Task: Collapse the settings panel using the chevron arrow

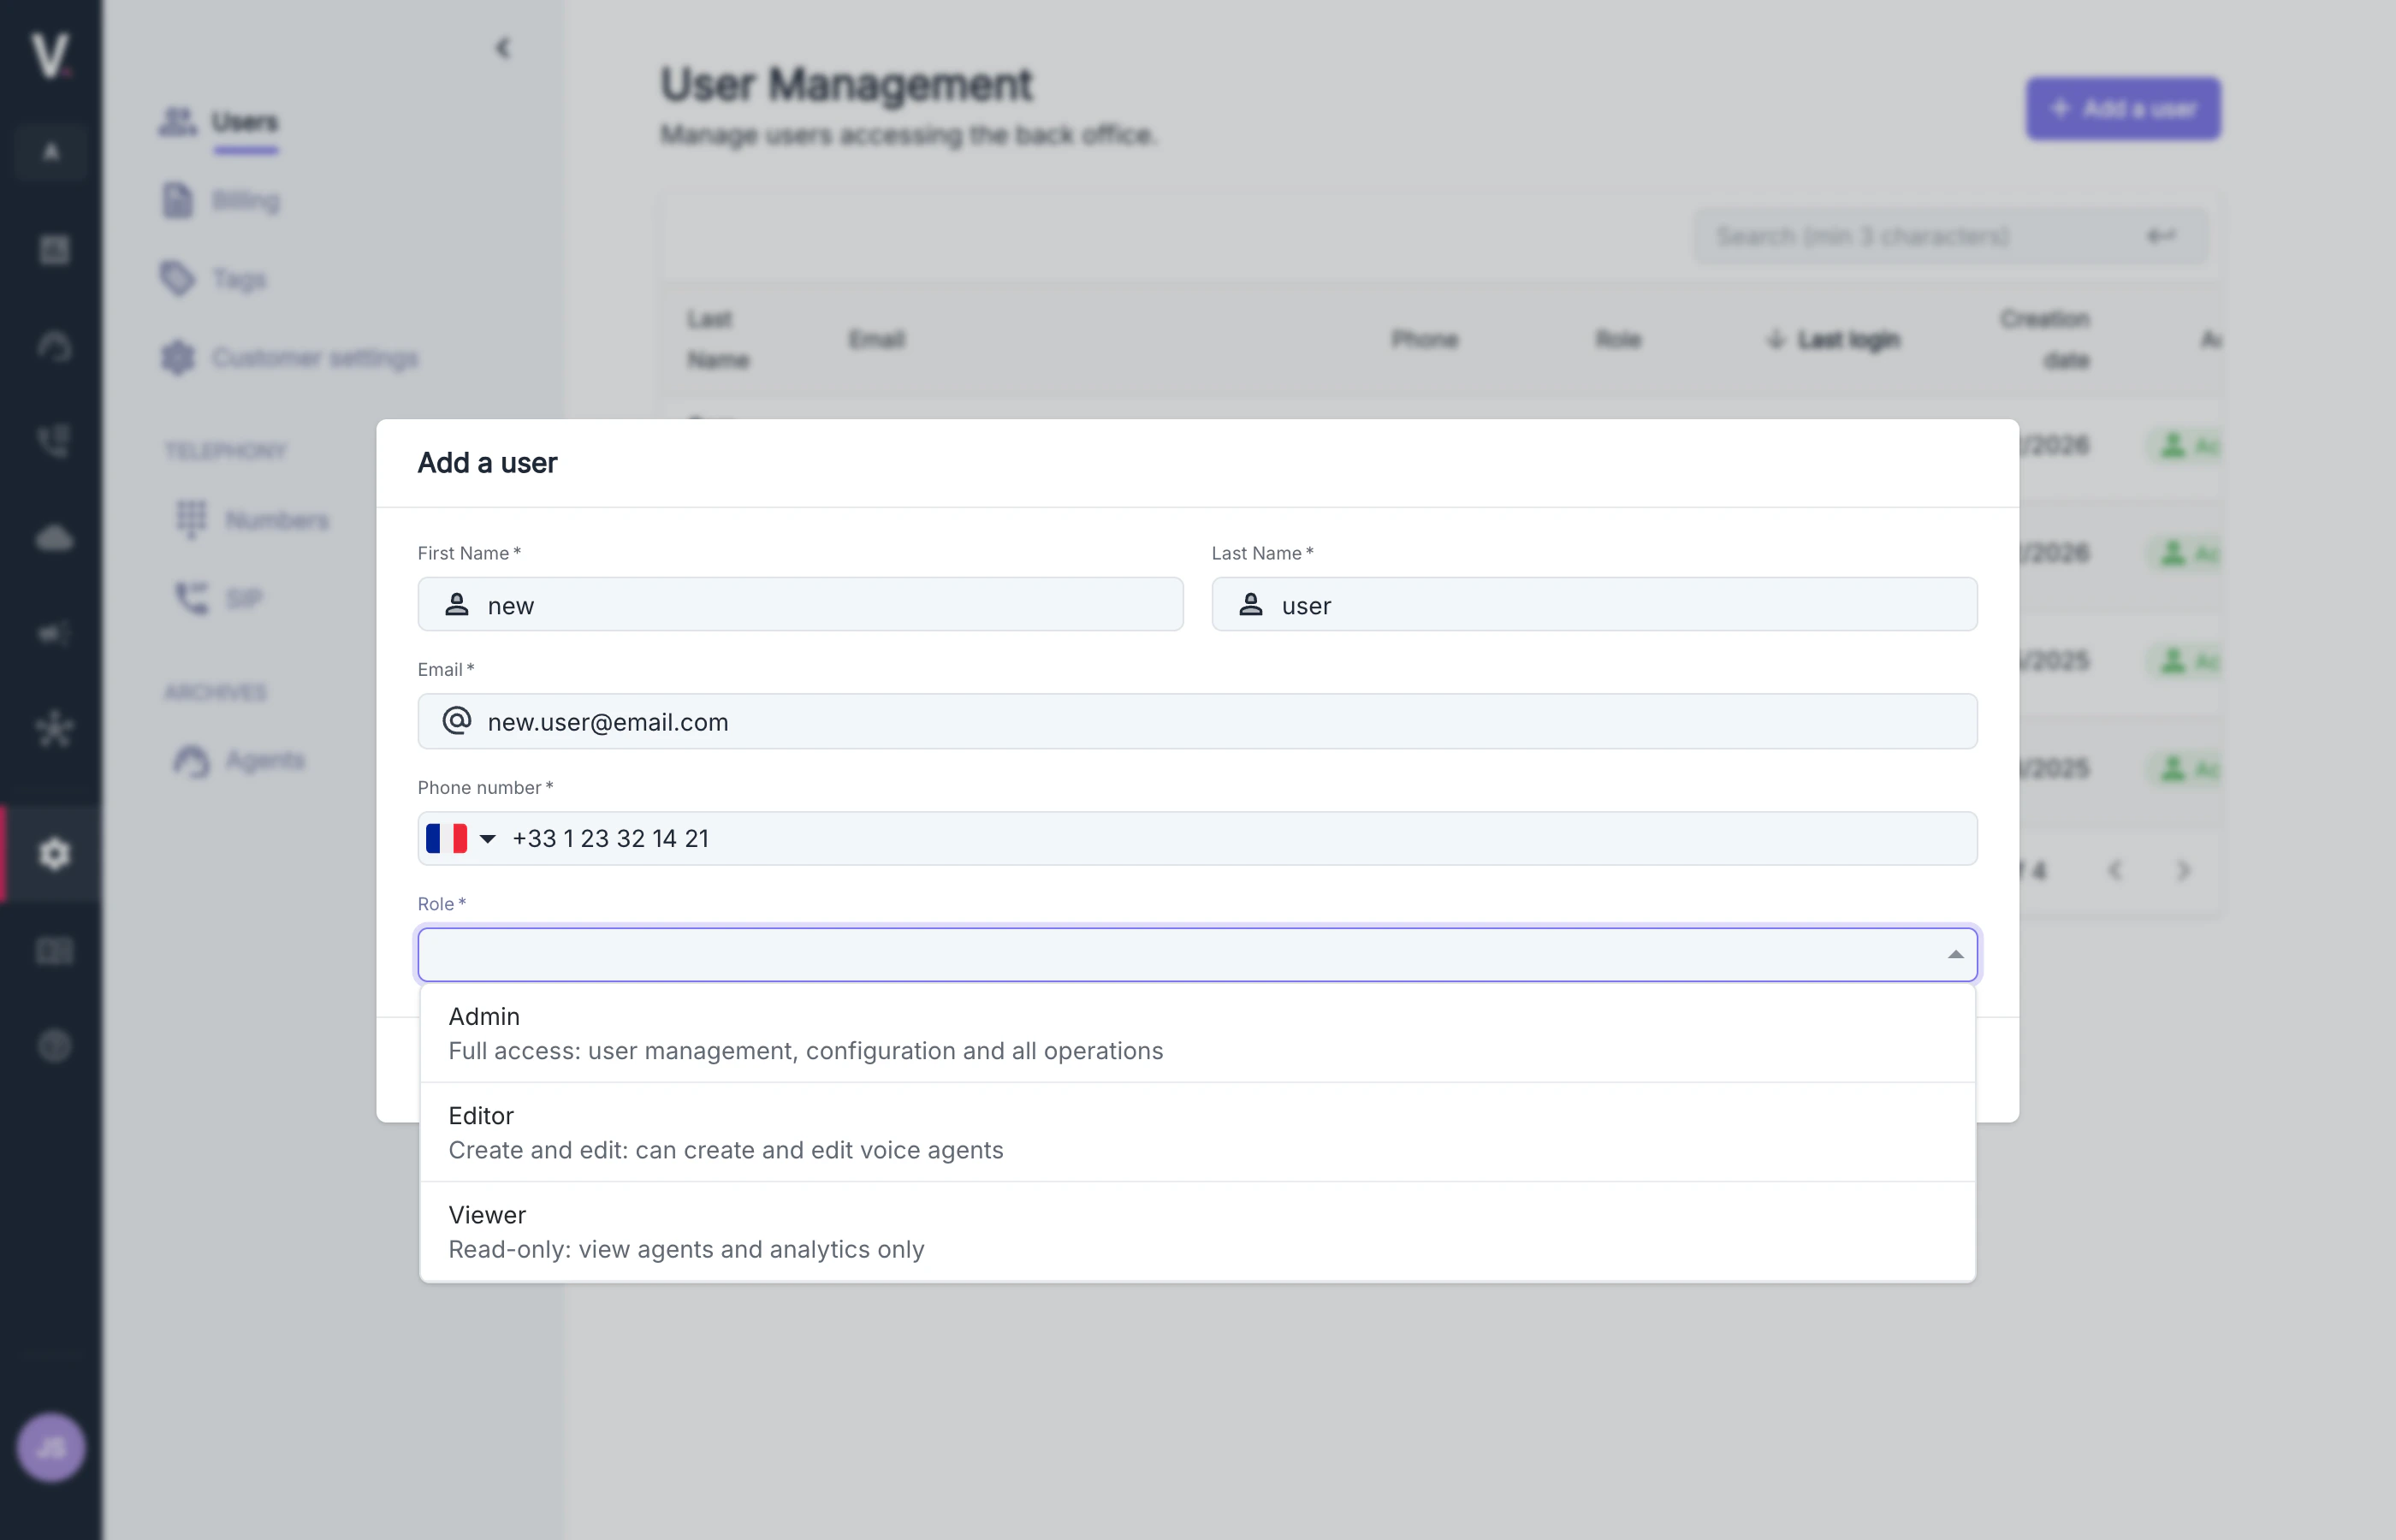Action: (x=504, y=47)
